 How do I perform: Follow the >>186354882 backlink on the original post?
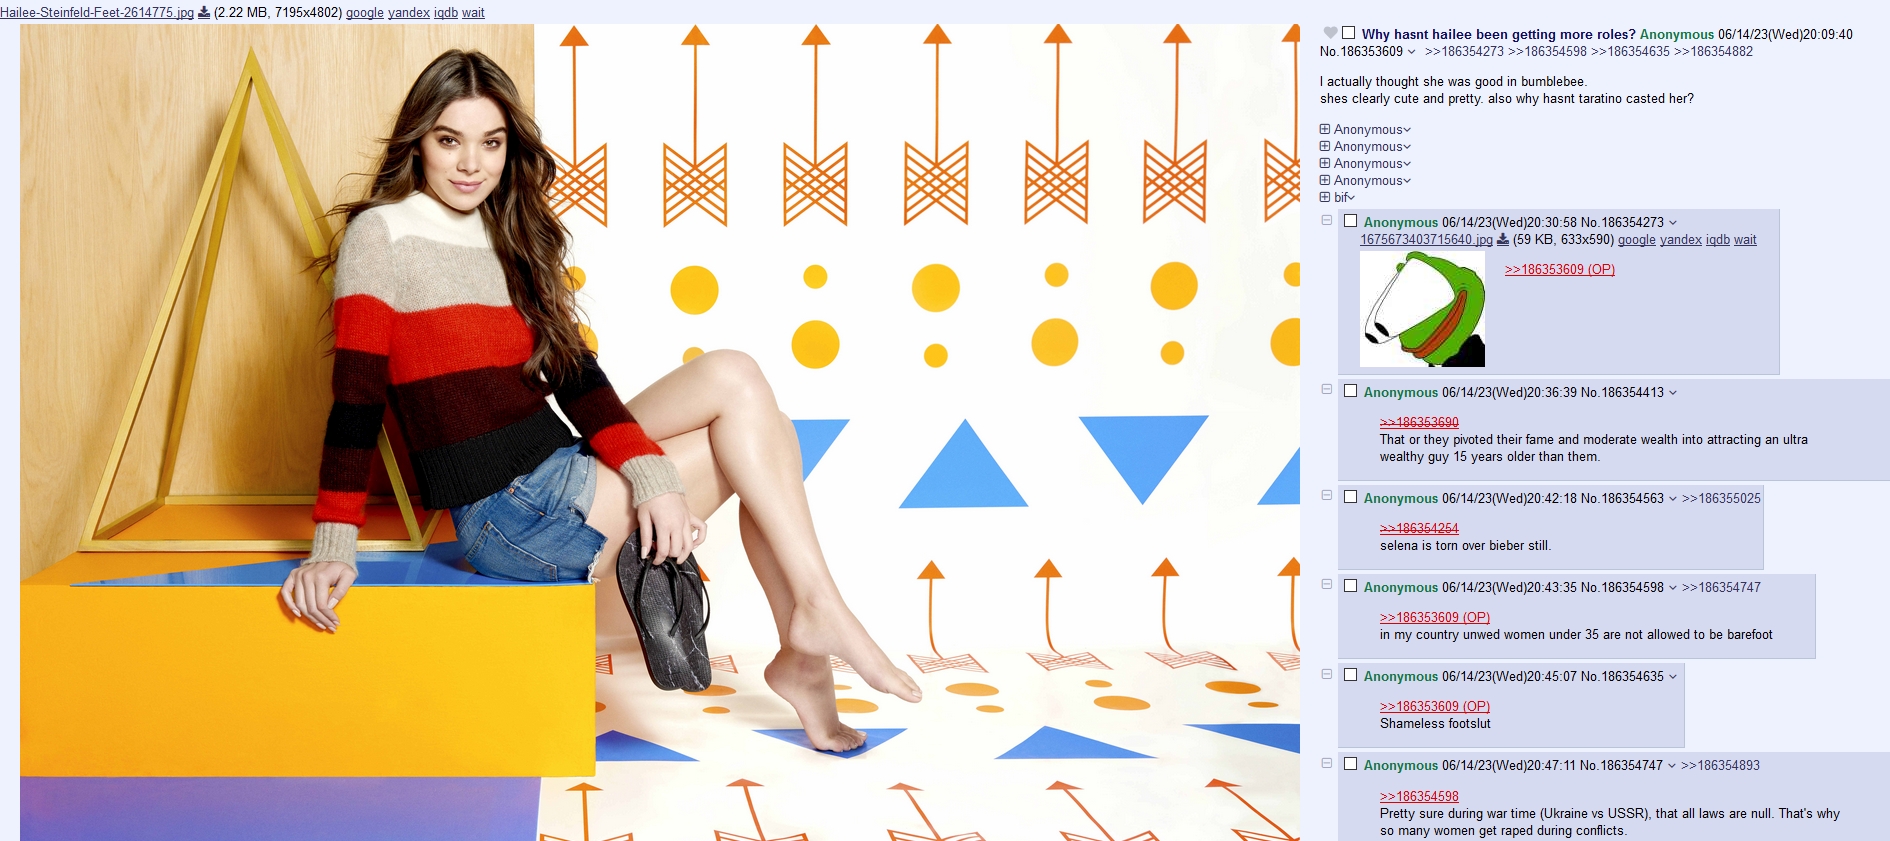pyautogui.click(x=1713, y=52)
